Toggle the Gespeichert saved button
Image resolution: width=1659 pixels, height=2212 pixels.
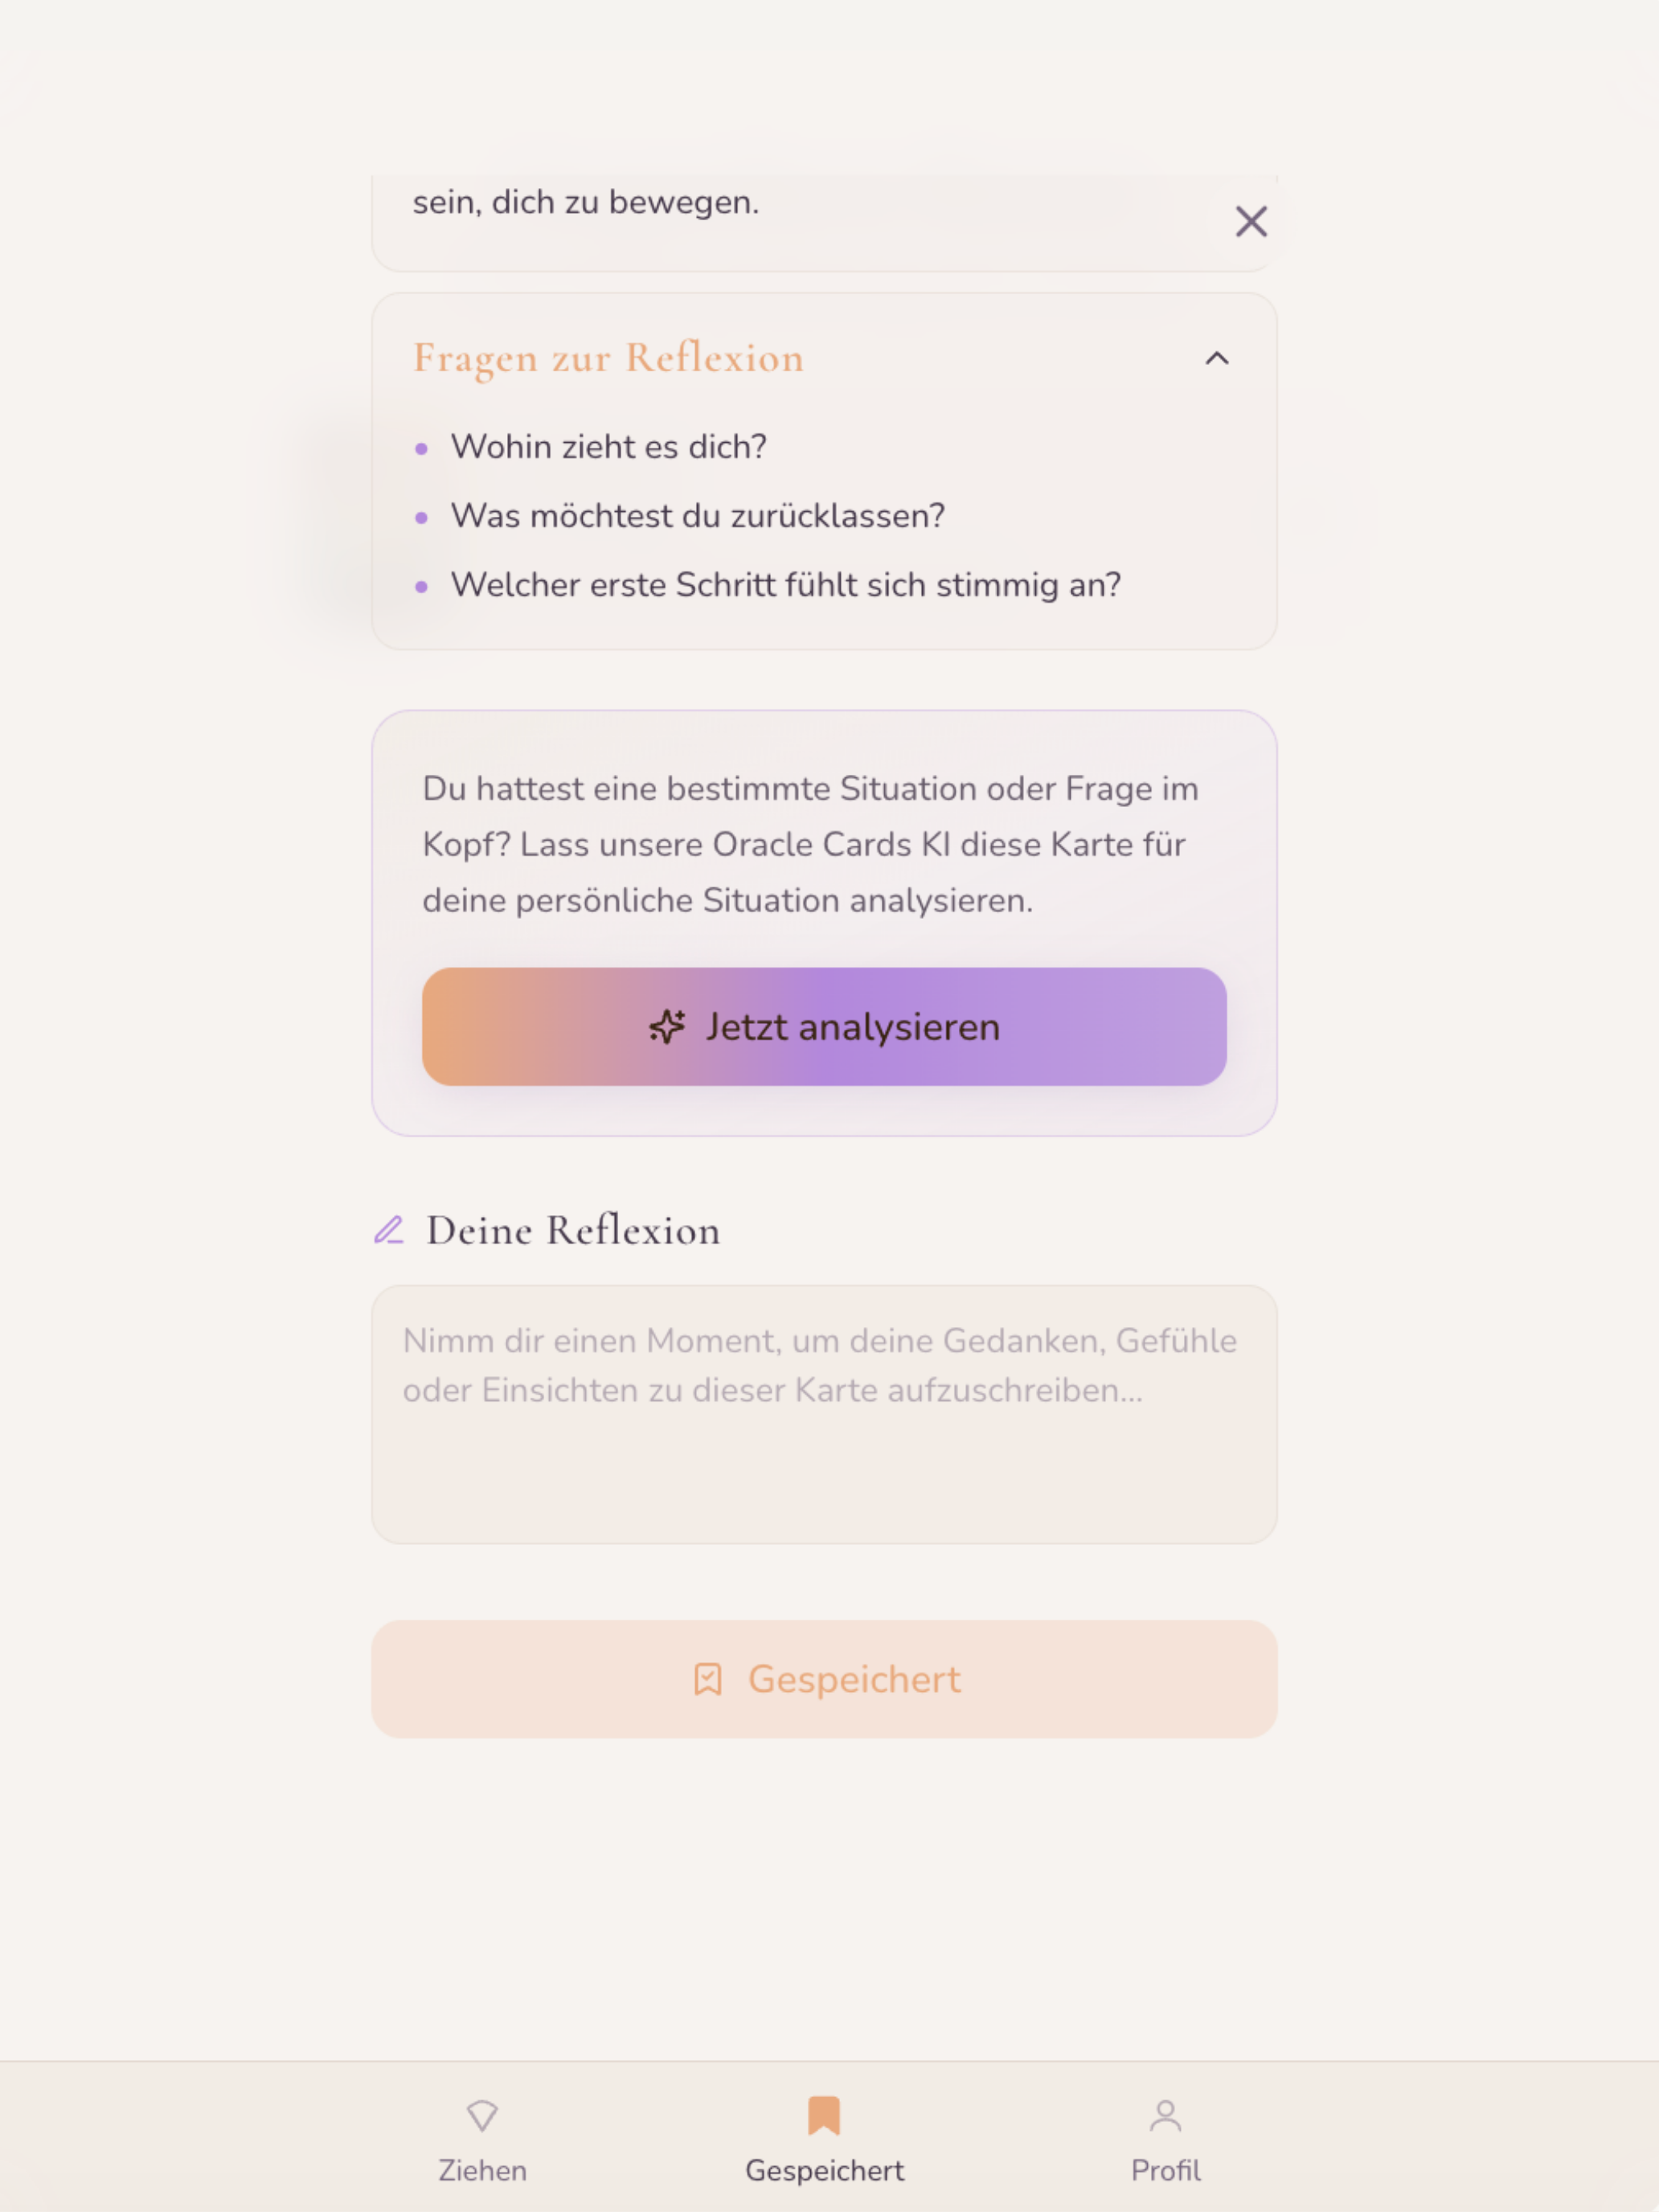click(x=824, y=1679)
